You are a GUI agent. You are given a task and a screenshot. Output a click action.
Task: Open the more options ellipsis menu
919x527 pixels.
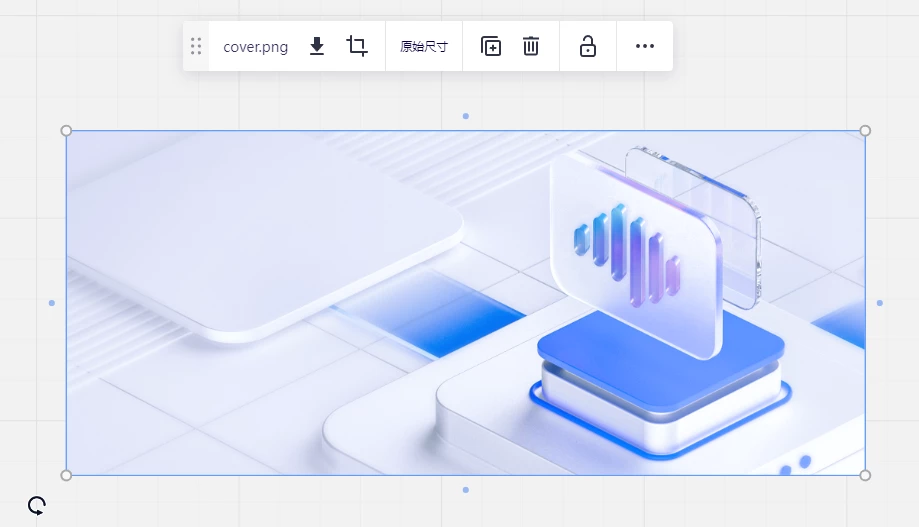(x=645, y=46)
